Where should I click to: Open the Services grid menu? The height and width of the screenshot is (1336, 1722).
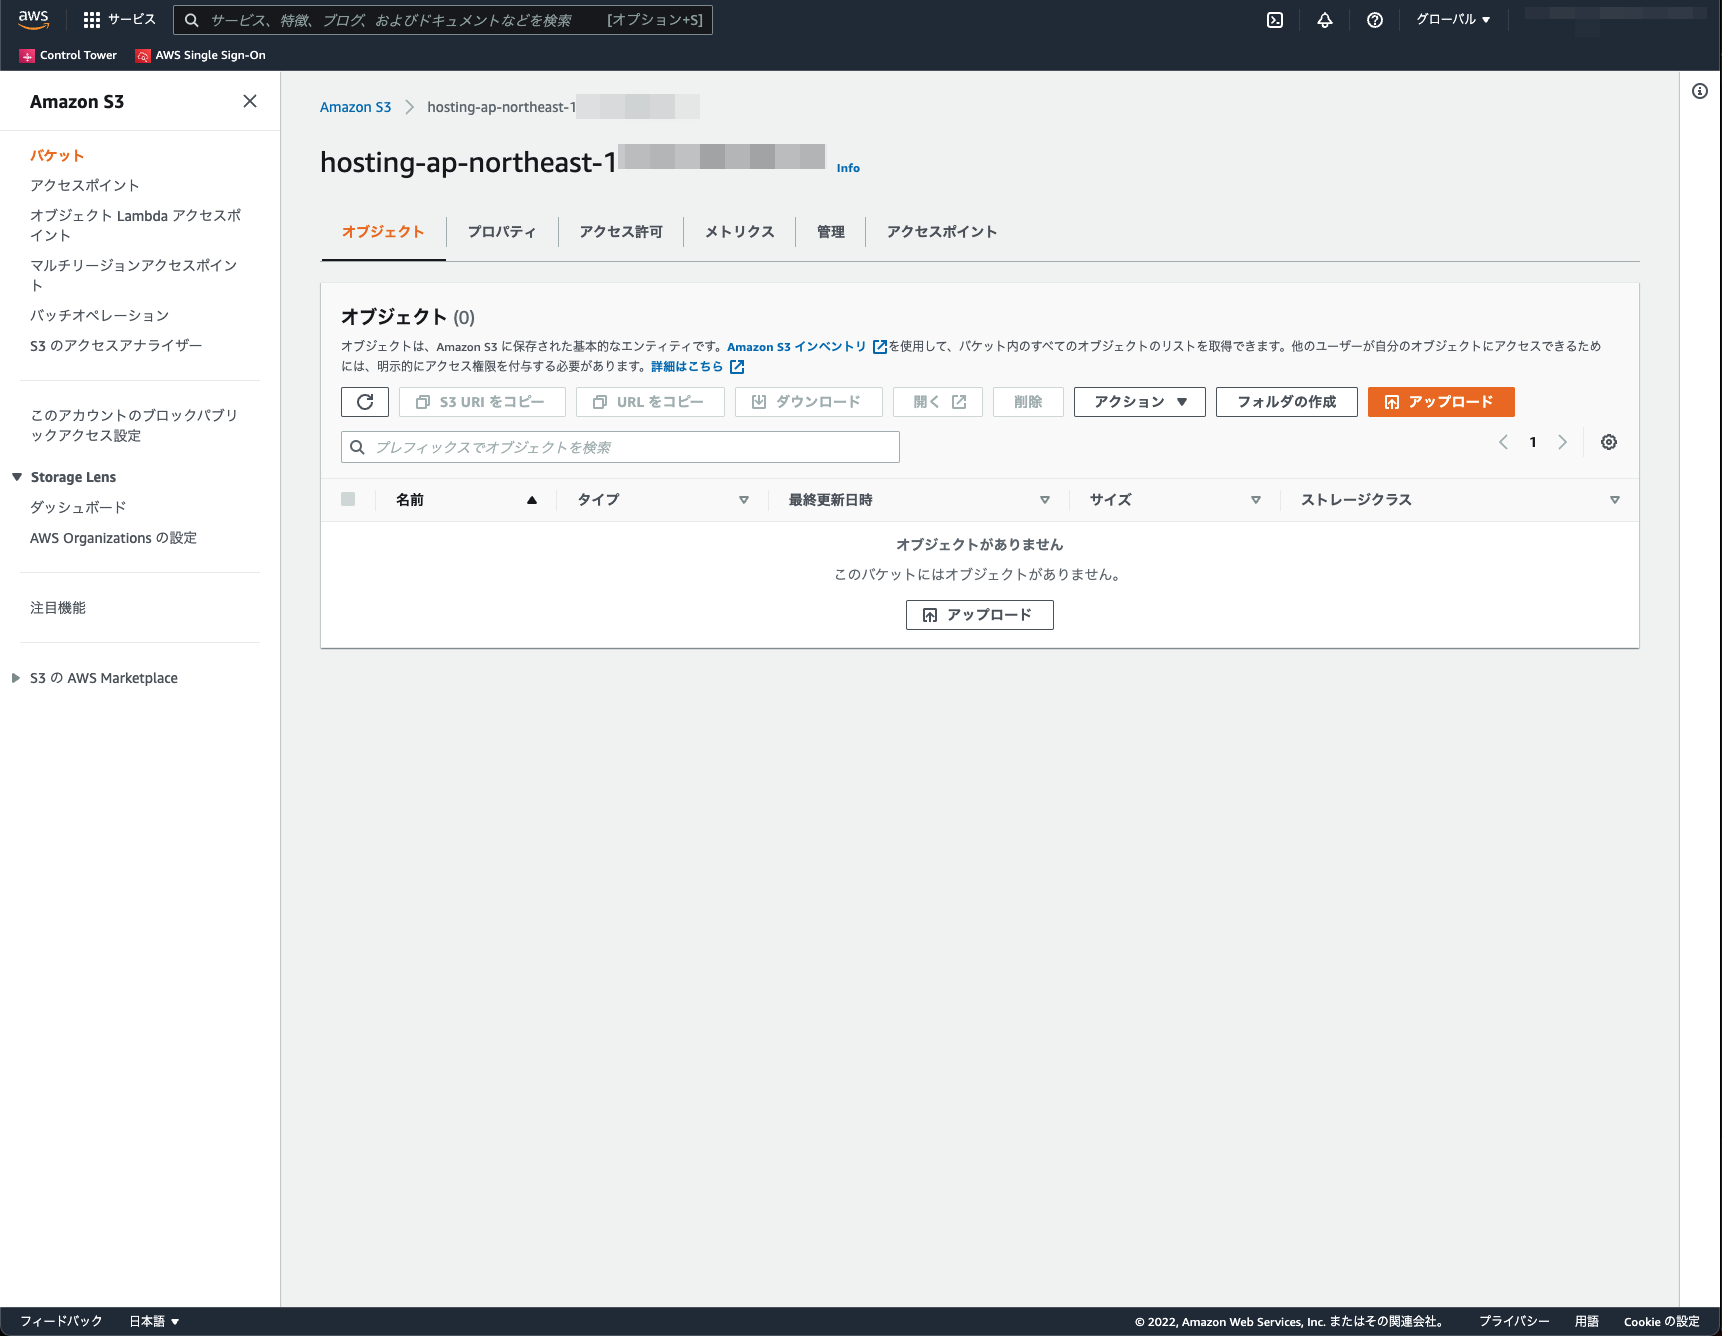119,20
